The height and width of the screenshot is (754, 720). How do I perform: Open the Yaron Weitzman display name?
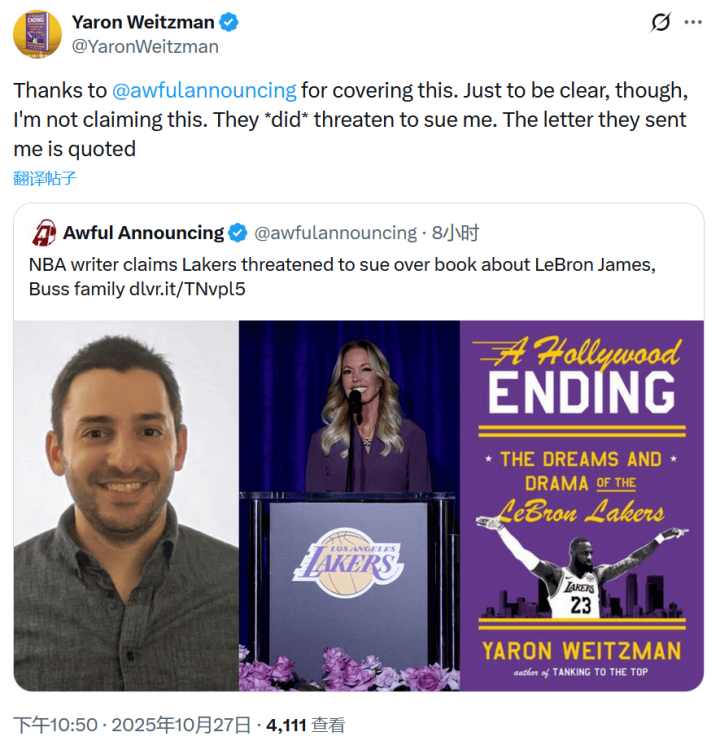point(143,22)
